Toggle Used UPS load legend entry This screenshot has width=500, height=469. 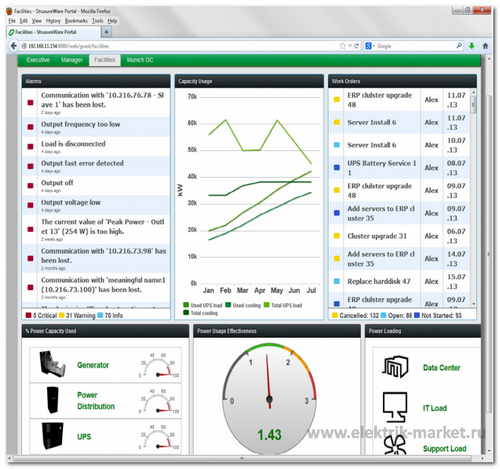pyautogui.click(x=203, y=305)
